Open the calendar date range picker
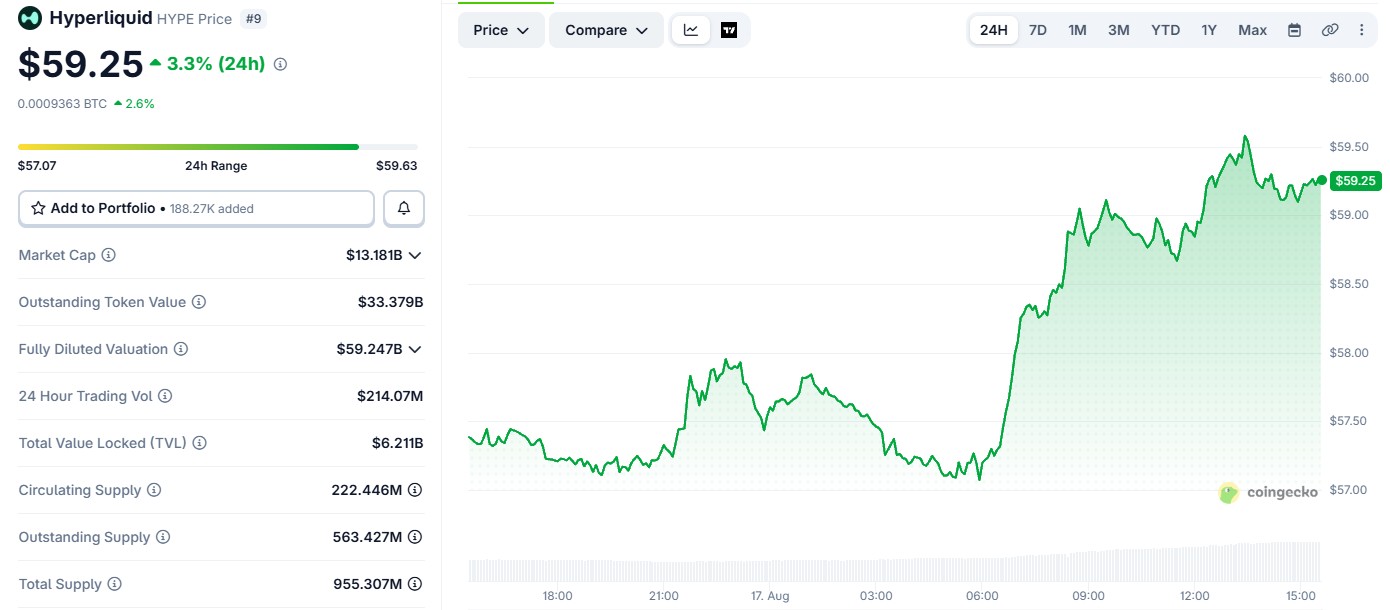The width and height of the screenshot is (1390, 610). [x=1294, y=30]
